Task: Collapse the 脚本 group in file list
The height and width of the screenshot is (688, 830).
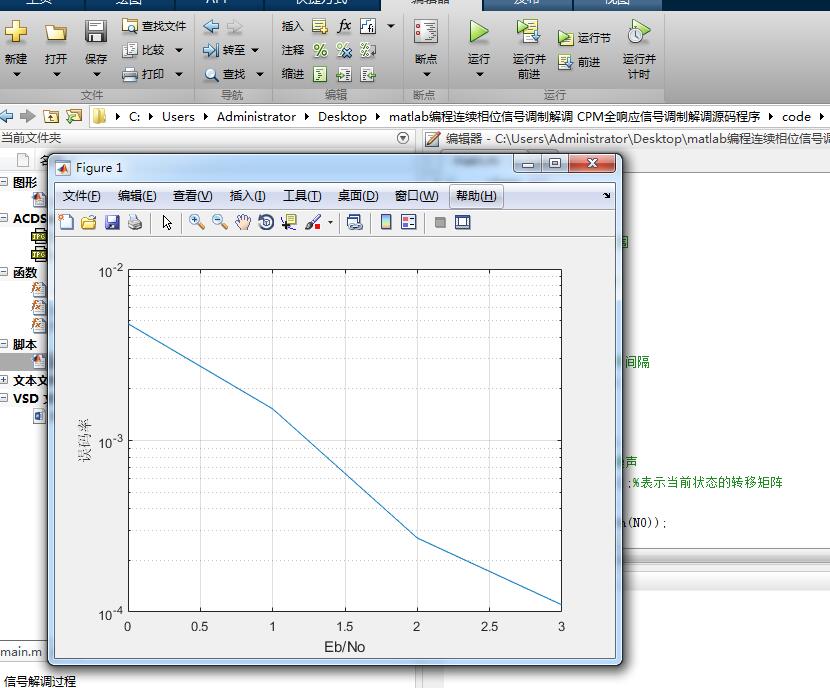Action: 4,344
